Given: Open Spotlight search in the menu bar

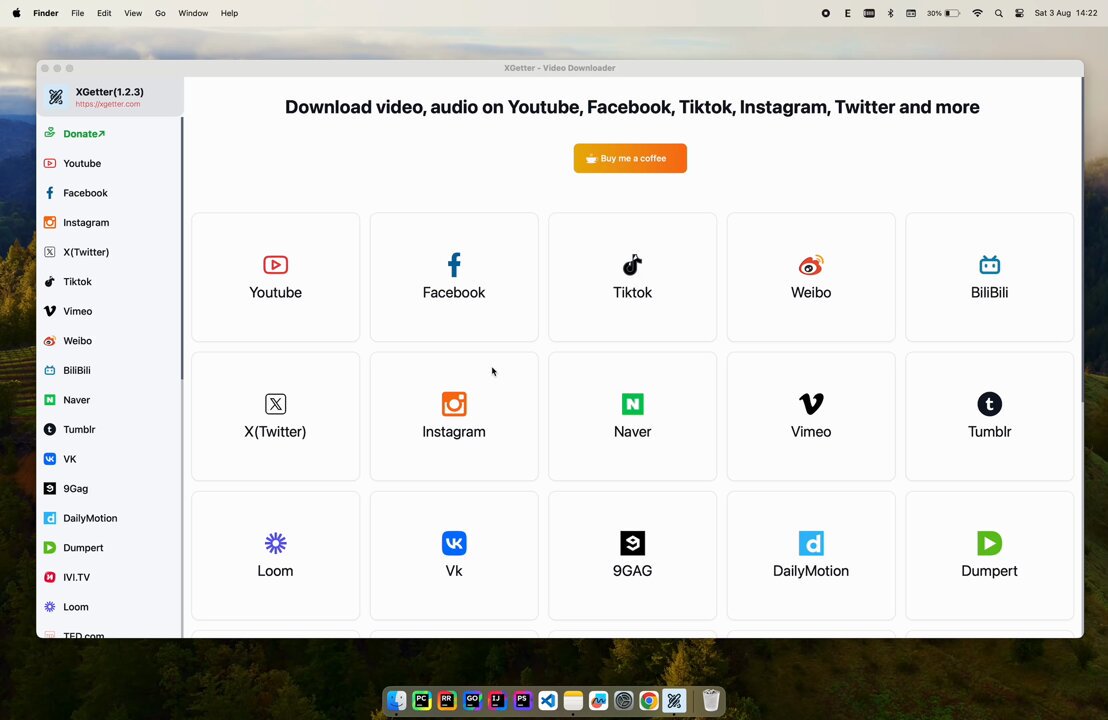Looking at the screenshot, I should point(998,13).
